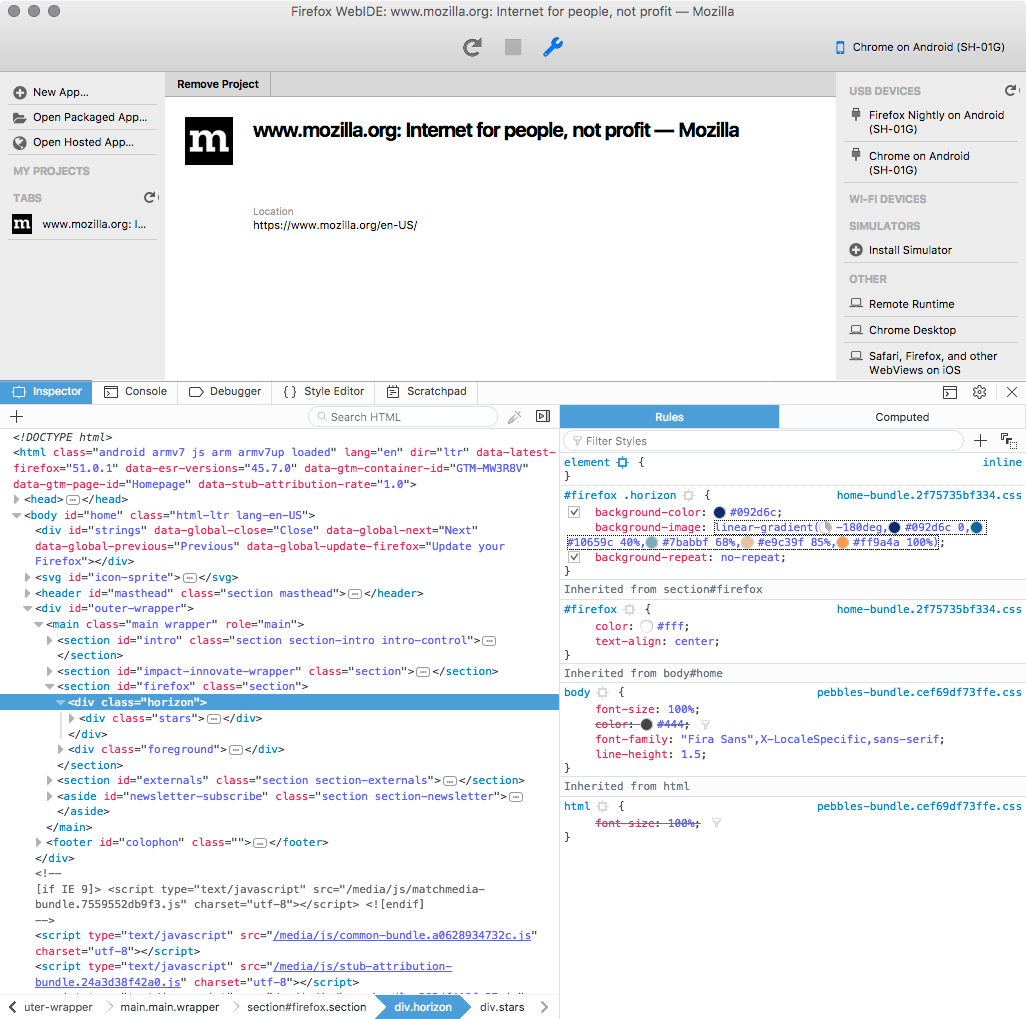
Task: Click the plus icon beside Install Simulator
Action: [856, 250]
